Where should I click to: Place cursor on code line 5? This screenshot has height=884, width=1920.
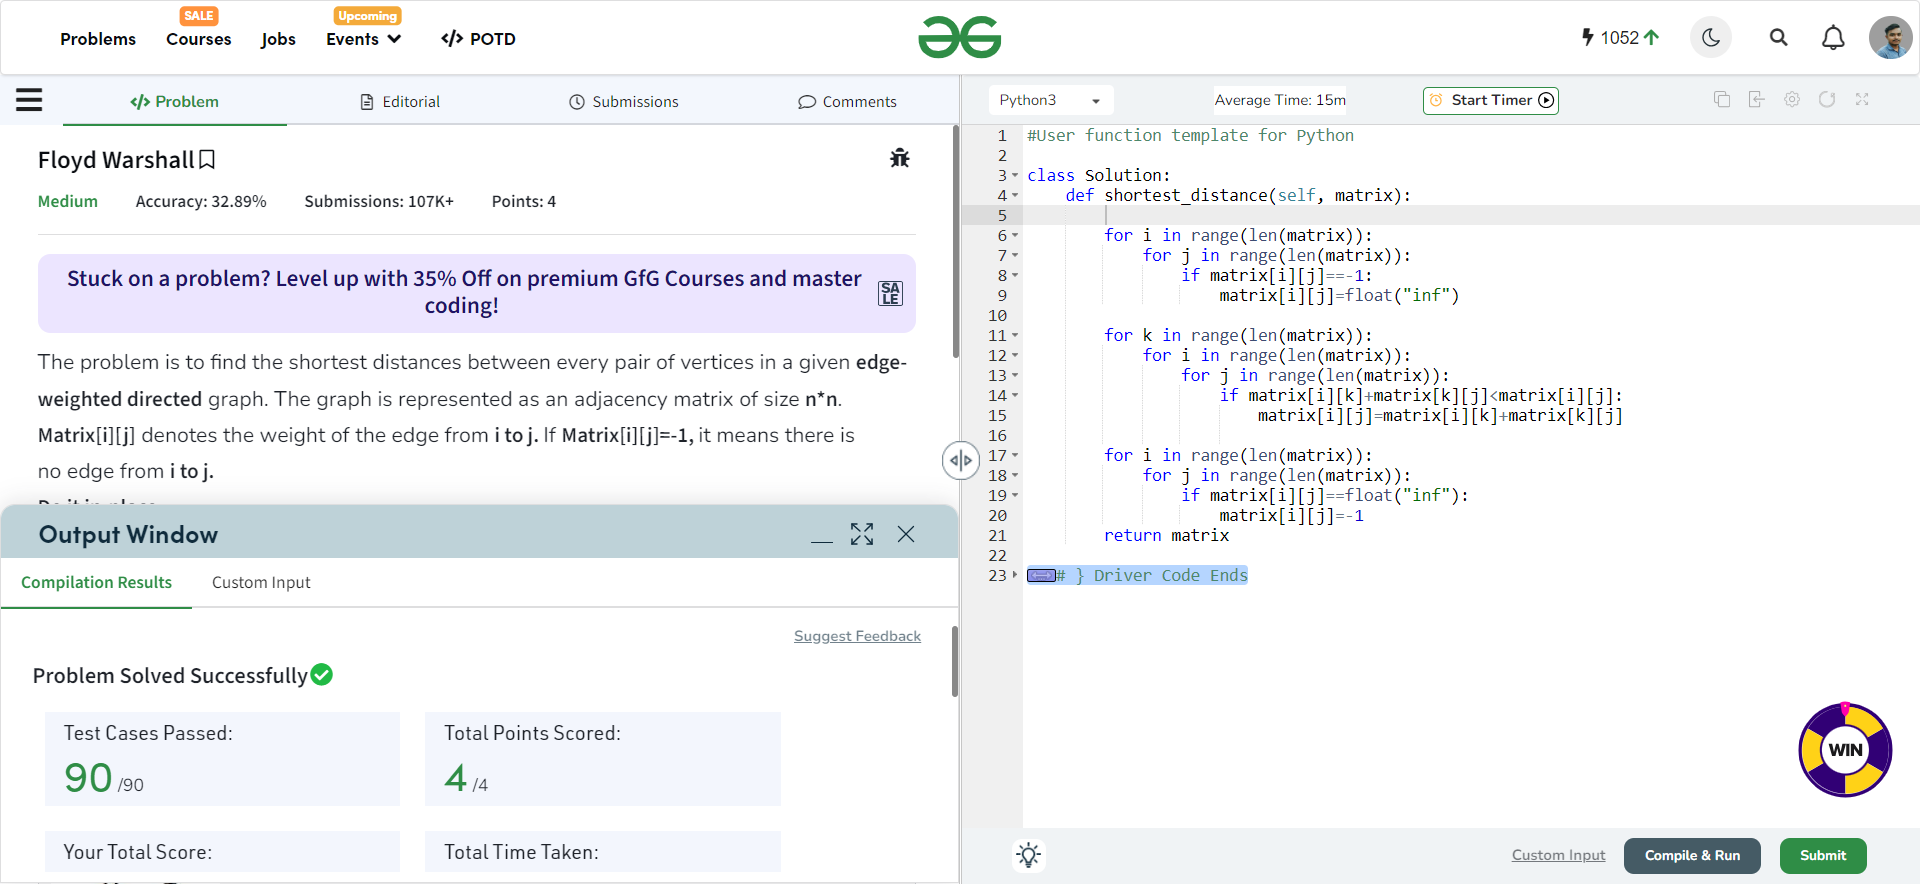click(1470, 215)
